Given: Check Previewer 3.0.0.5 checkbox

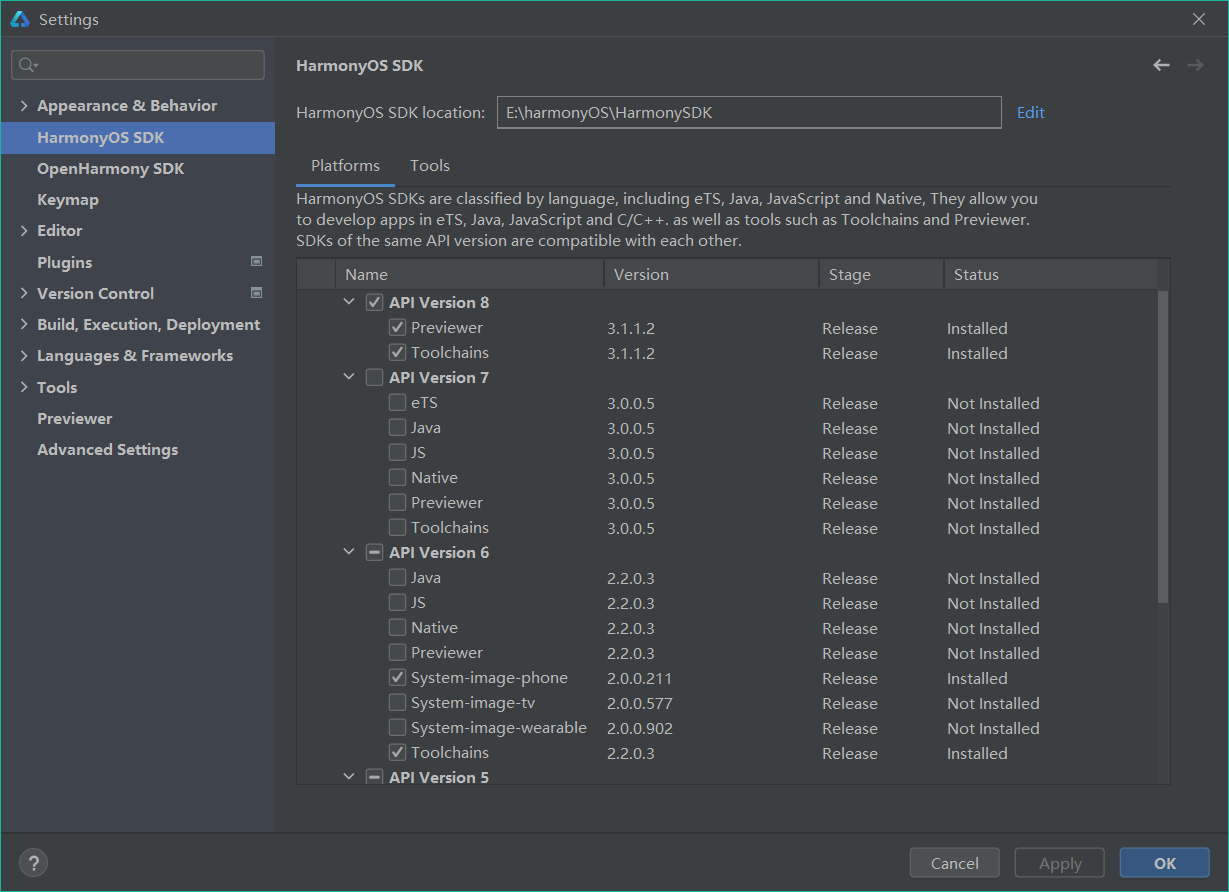Looking at the screenshot, I should click(397, 502).
